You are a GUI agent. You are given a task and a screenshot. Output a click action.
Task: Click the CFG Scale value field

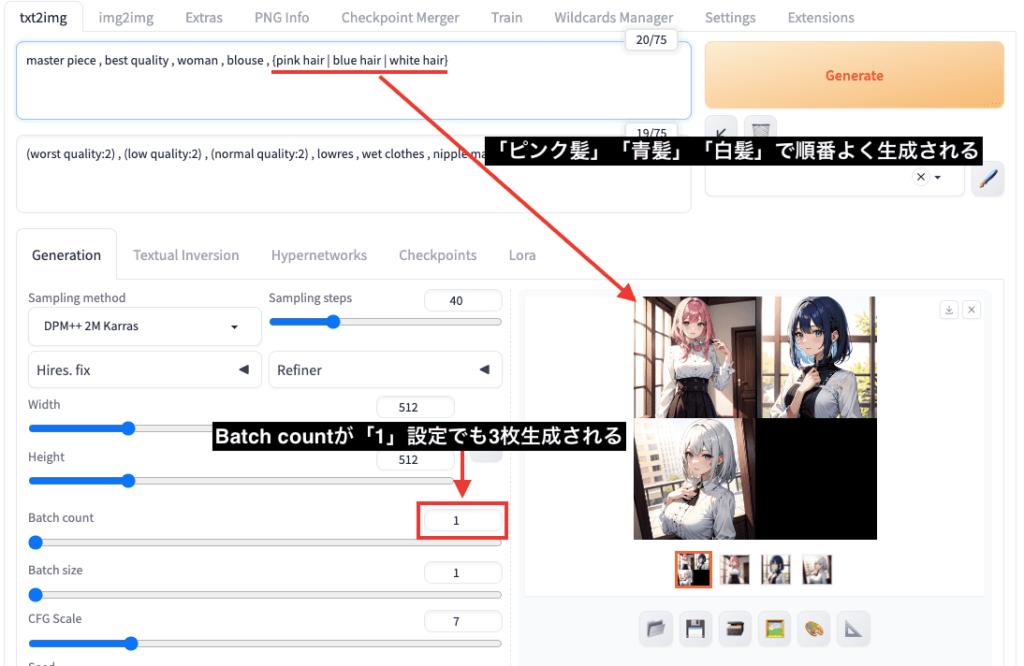[463, 621]
